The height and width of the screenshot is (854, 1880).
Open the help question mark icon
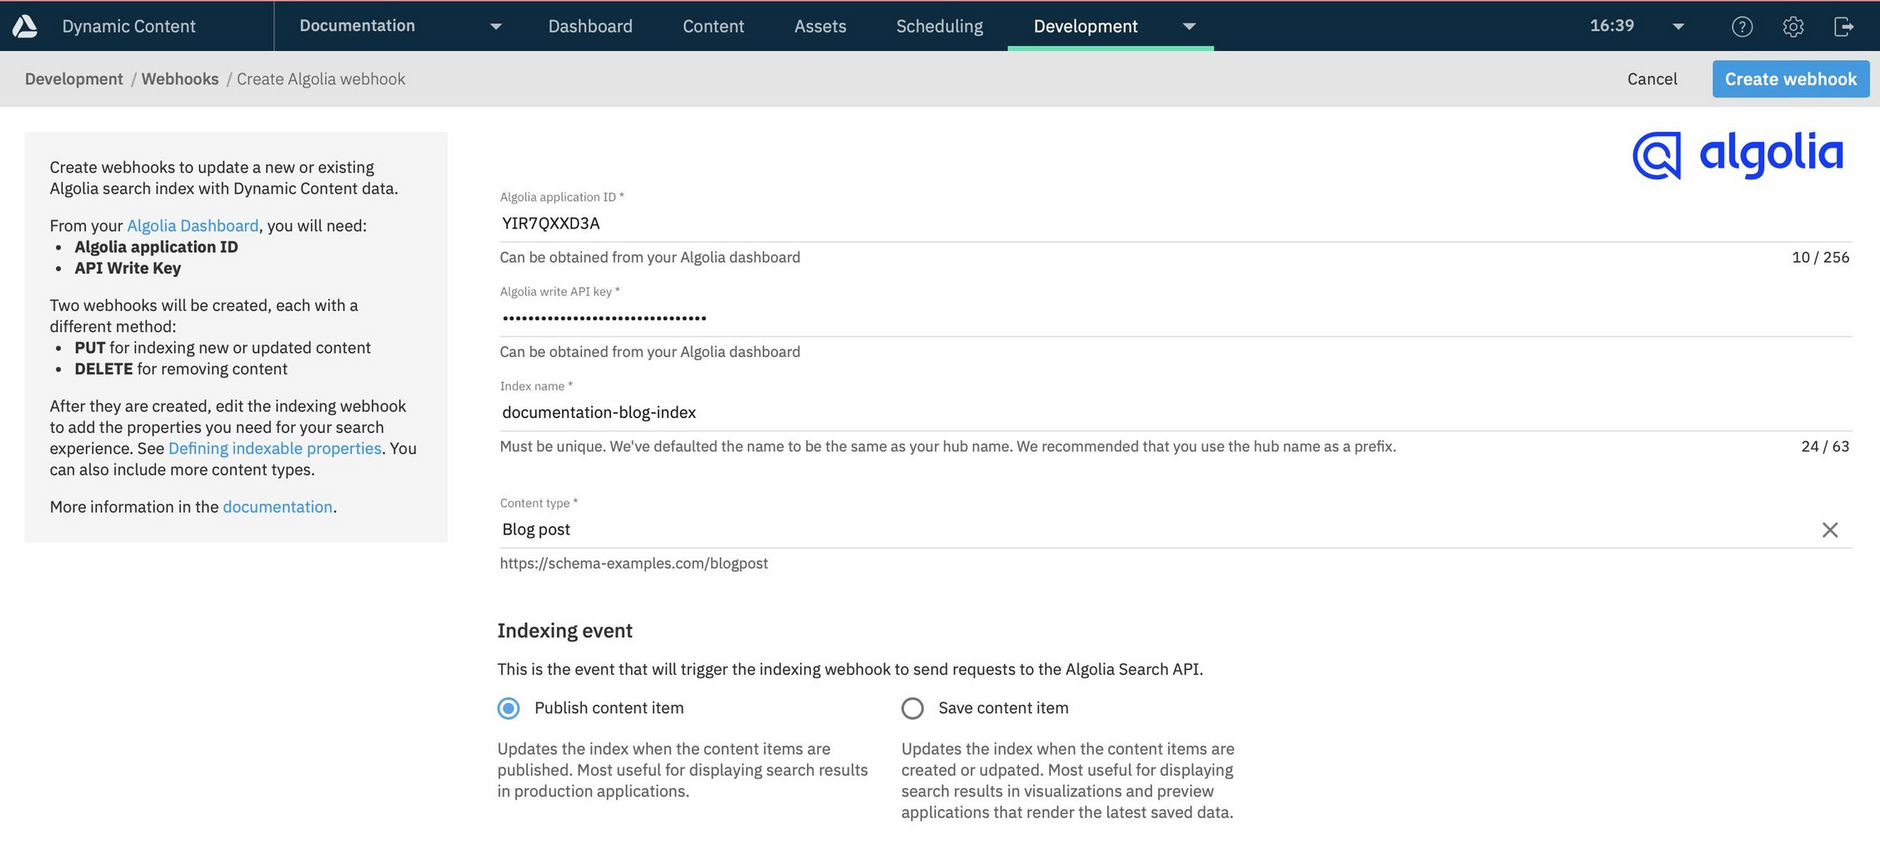pyautogui.click(x=1742, y=27)
